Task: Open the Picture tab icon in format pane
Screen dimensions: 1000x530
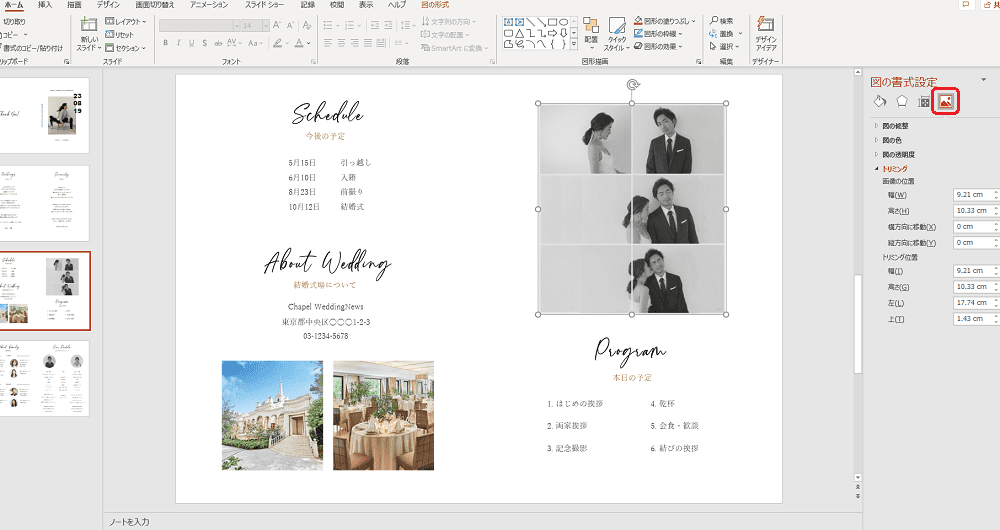Action: (946, 100)
